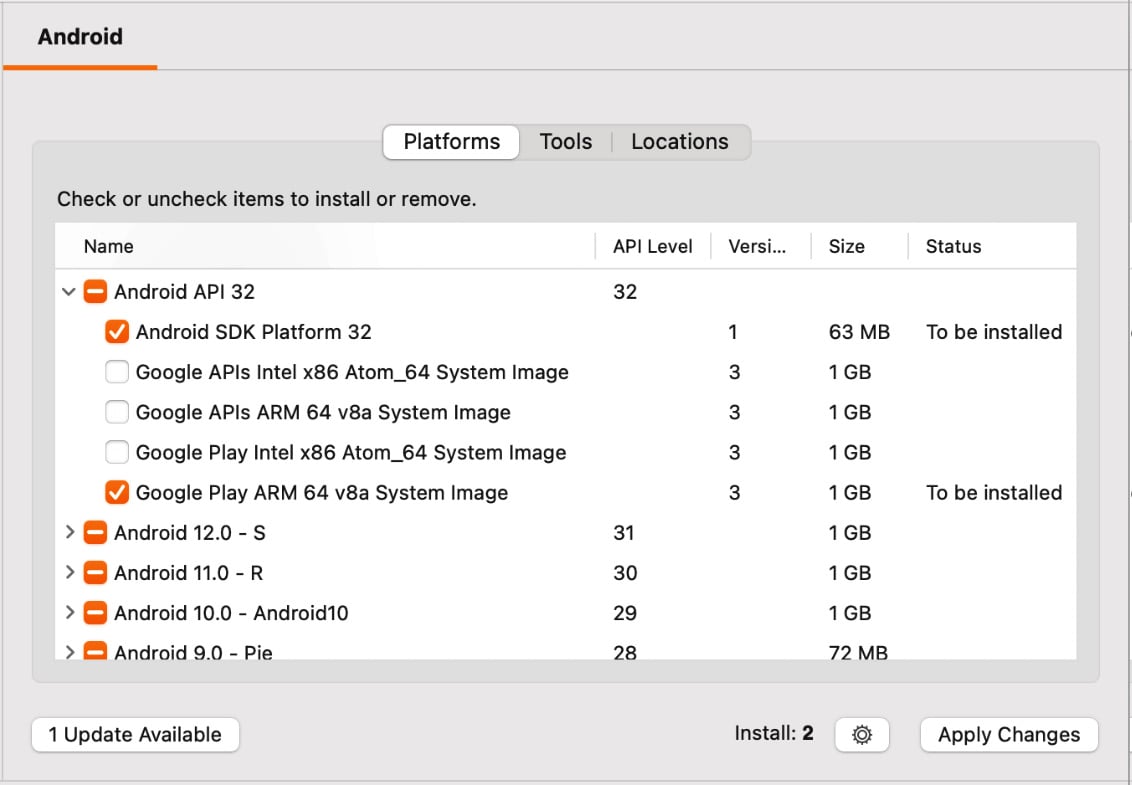Toggle the Android 12.0 - S checkbox
The height and width of the screenshot is (785, 1132).
click(95, 533)
